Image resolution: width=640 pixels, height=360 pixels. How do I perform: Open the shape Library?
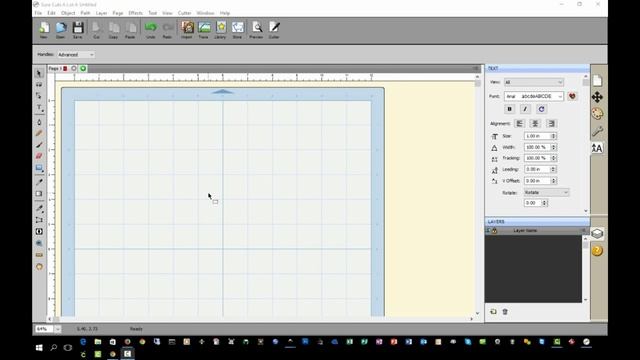(220, 29)
